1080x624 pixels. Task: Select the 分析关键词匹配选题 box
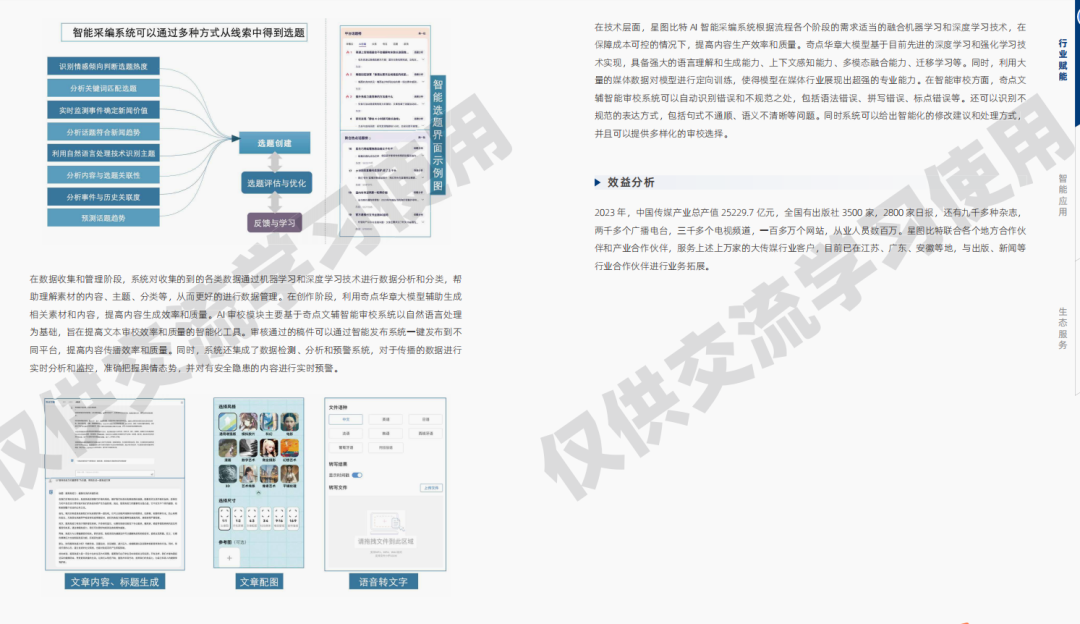click(x=103, y=88)
